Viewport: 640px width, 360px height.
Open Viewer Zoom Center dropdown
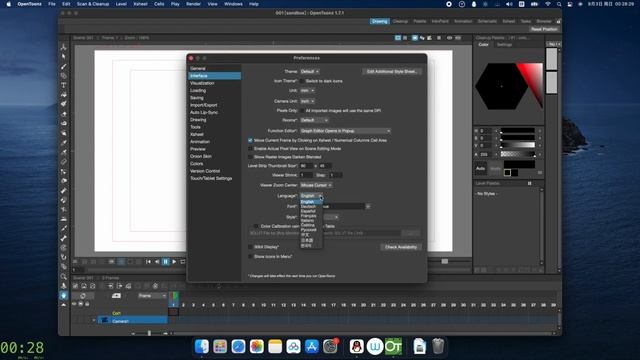pyautogui.click(x=316, y=185)
